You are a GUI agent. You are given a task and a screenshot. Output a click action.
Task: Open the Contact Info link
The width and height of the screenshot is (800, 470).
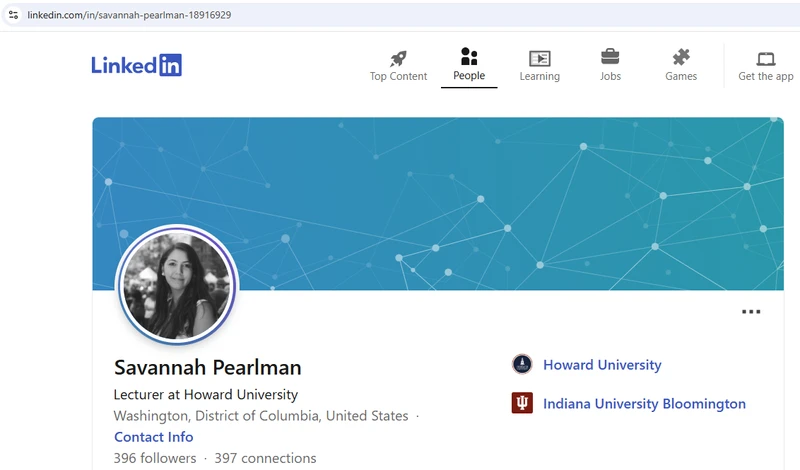coord(154,437)
